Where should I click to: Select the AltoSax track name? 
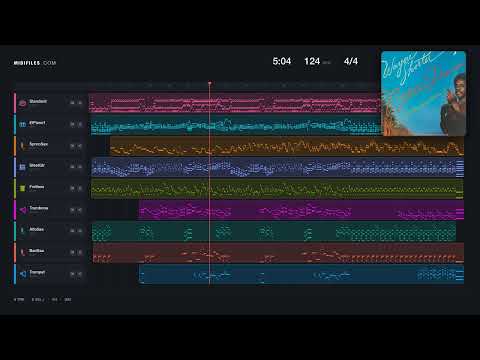click(37, 229)
